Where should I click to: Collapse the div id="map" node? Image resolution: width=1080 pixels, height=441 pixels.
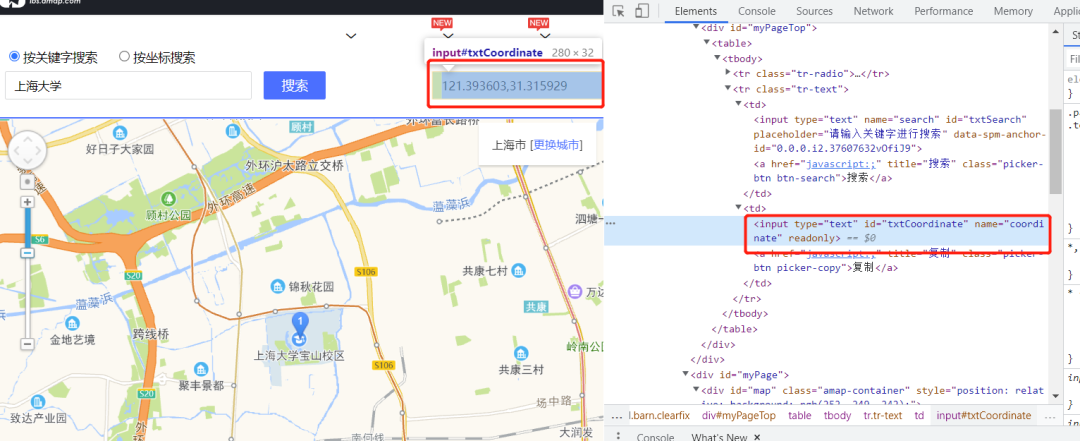pyautogui.click(x=696, y=390)
